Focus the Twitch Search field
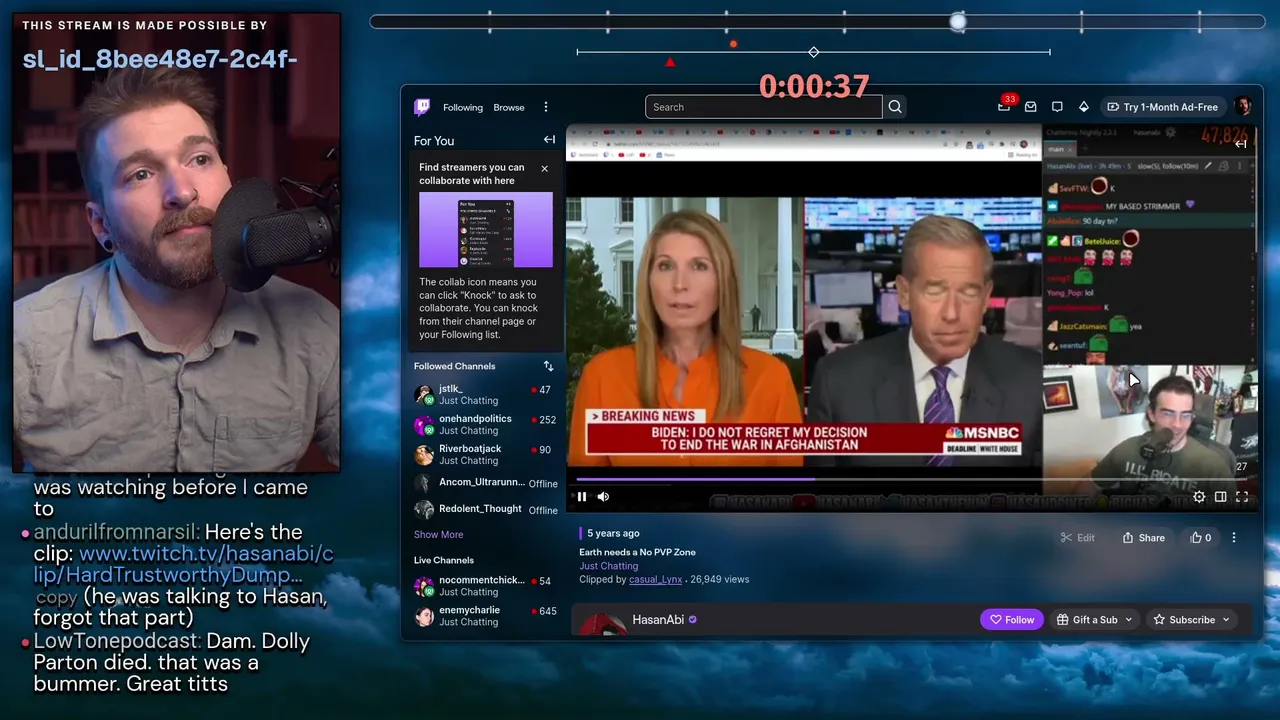Viewport: 1280px width, 720px height. (x=764, y=107)
